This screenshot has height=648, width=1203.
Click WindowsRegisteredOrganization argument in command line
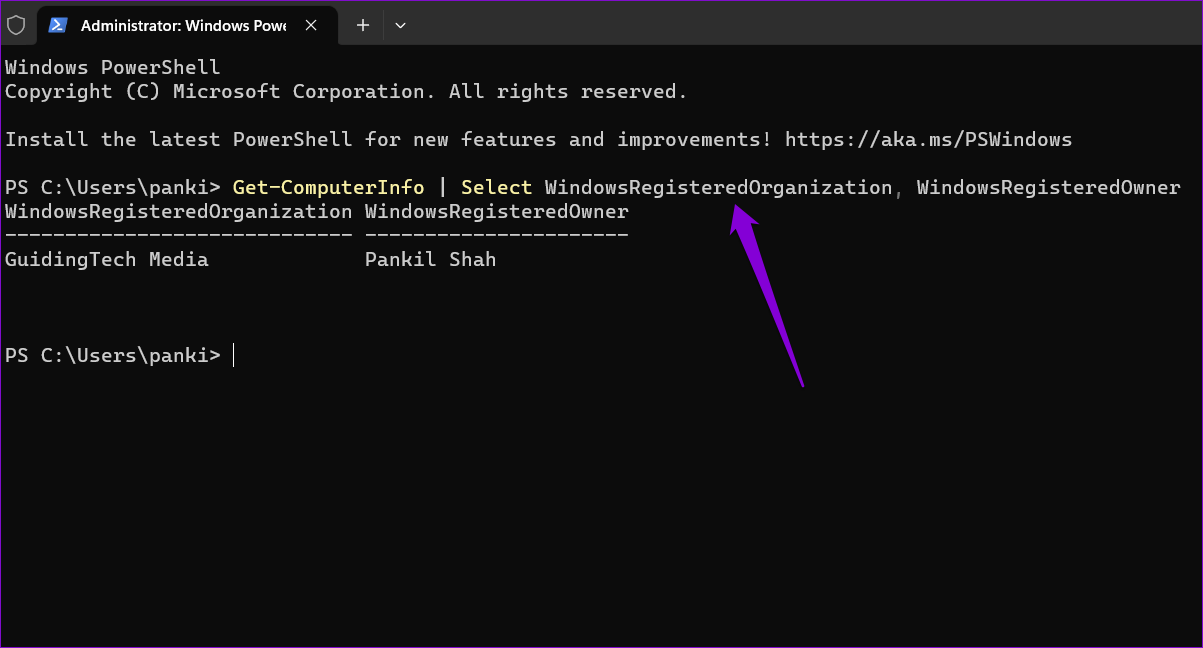click(718, 187)
